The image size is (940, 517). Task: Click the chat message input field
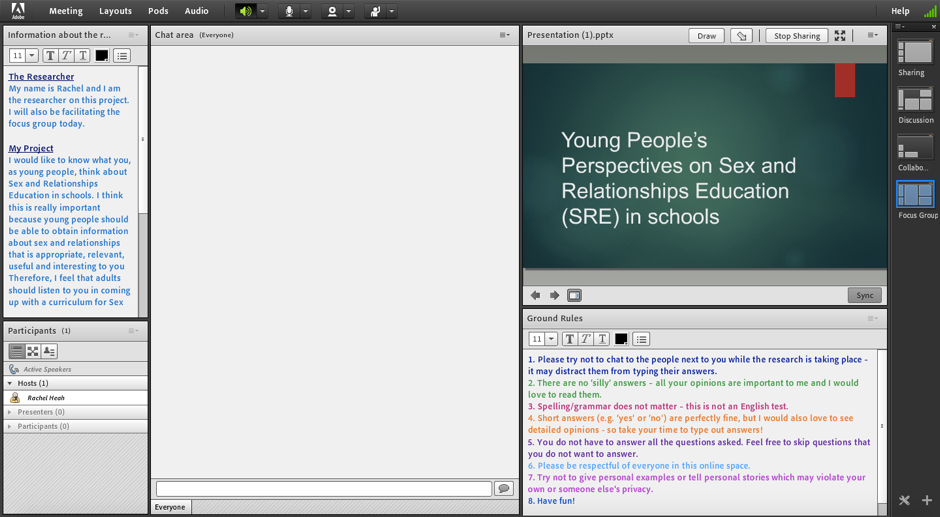point(324,489)
